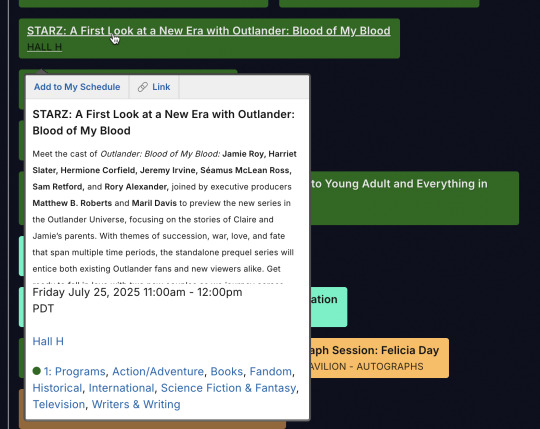540x429 pixels.
Task: Select the Fandom tag
Action: pos(270,371)
